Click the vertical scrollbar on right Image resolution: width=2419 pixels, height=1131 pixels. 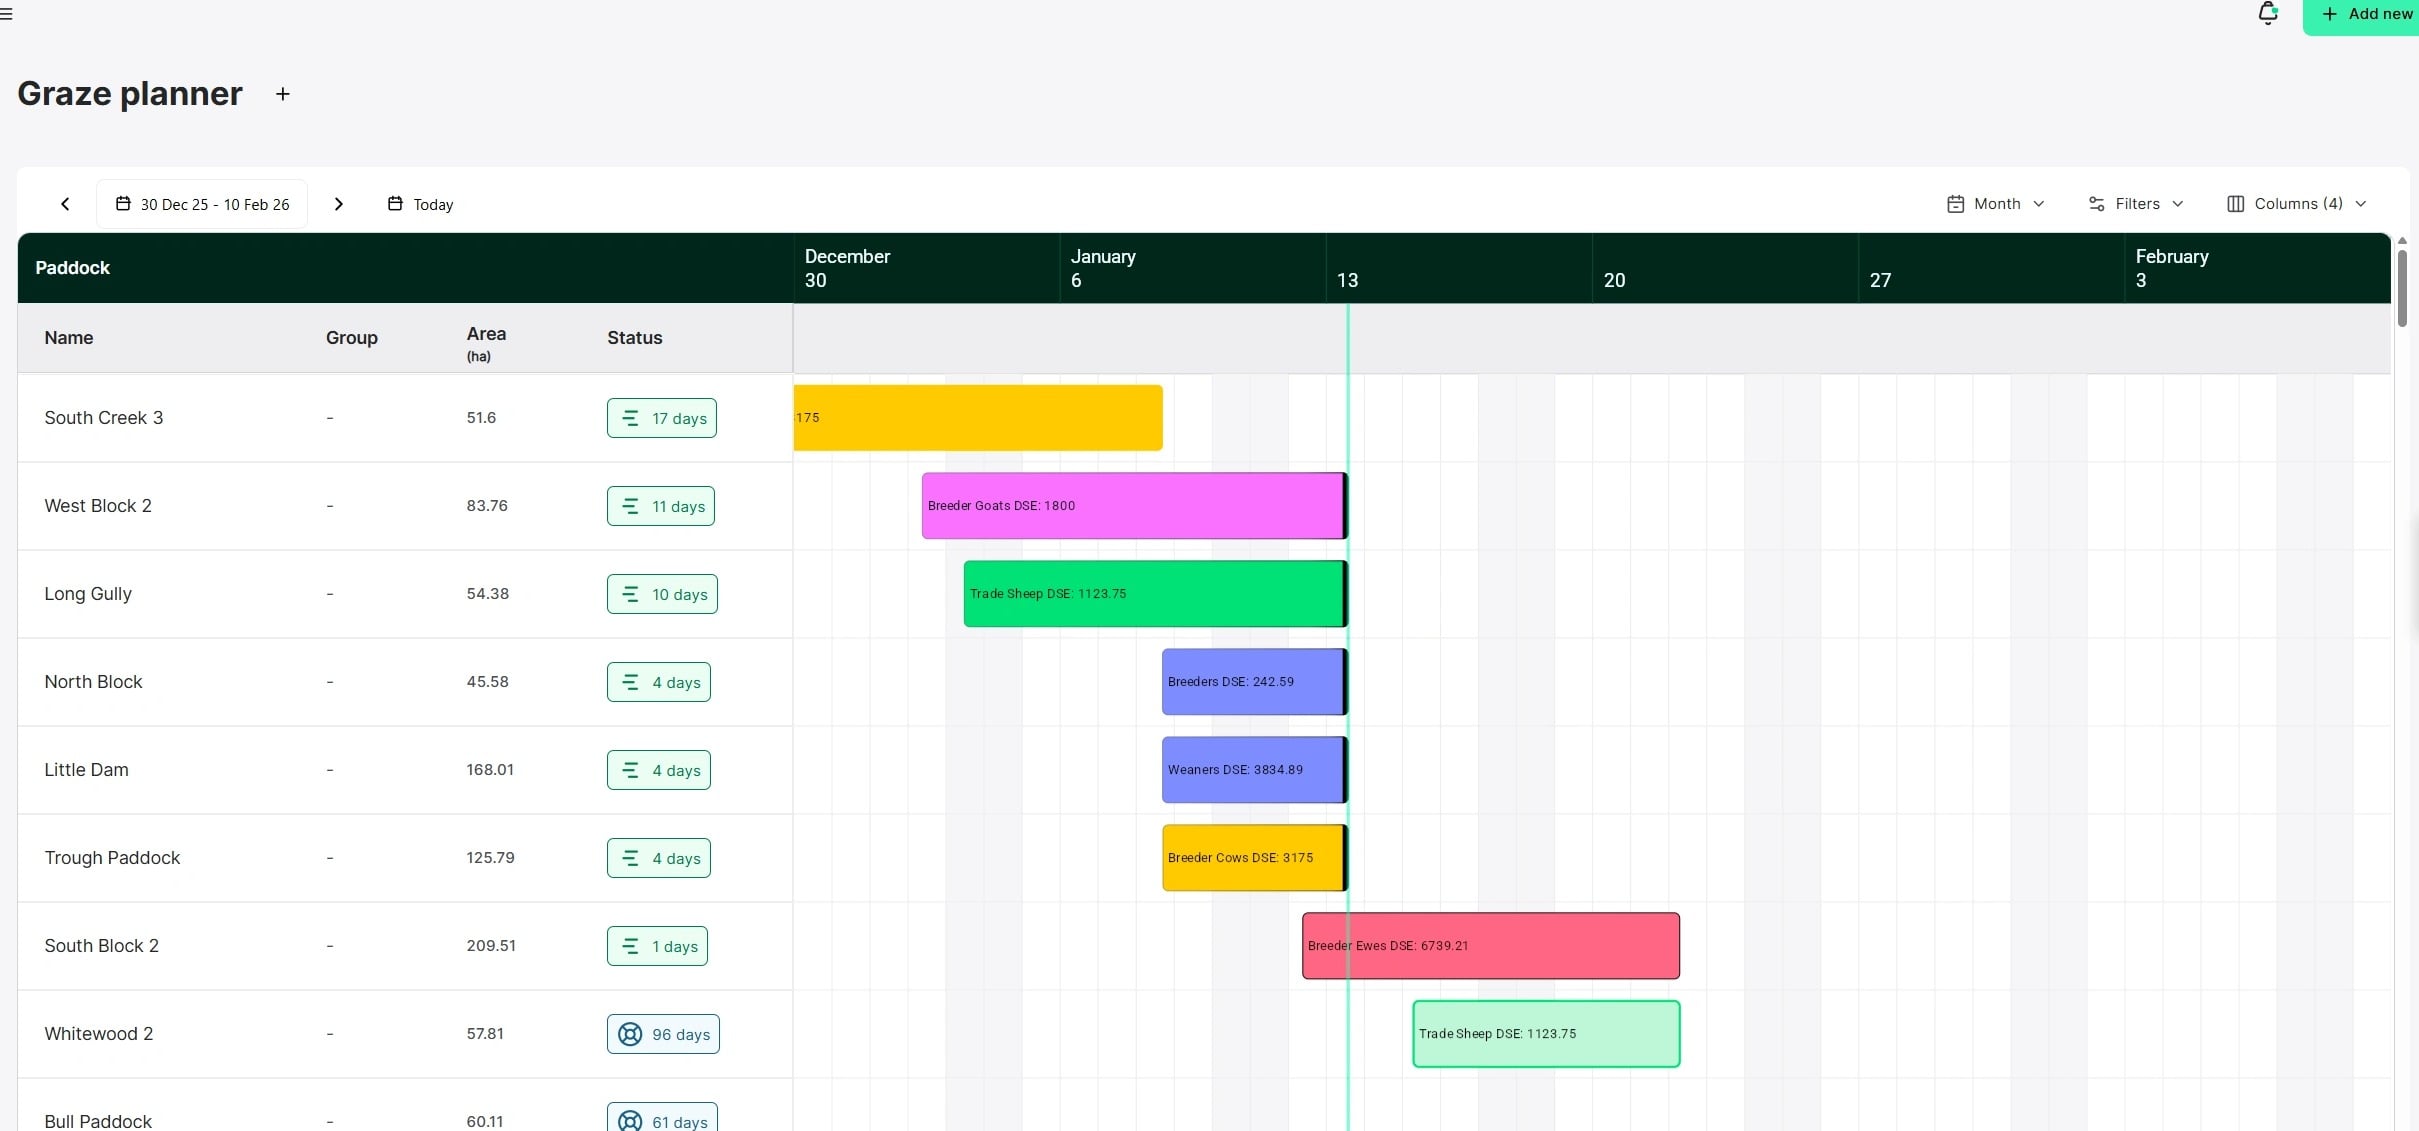(x=2402, y=290)
